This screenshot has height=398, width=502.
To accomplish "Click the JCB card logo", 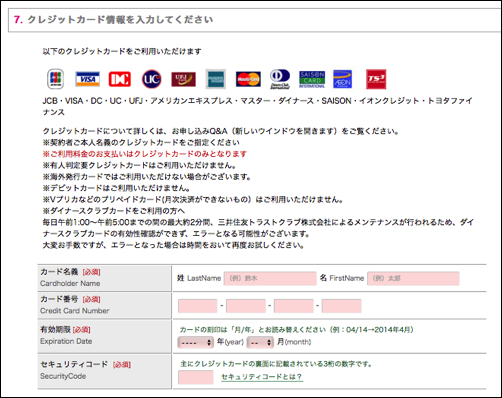I will click(56, 79).
